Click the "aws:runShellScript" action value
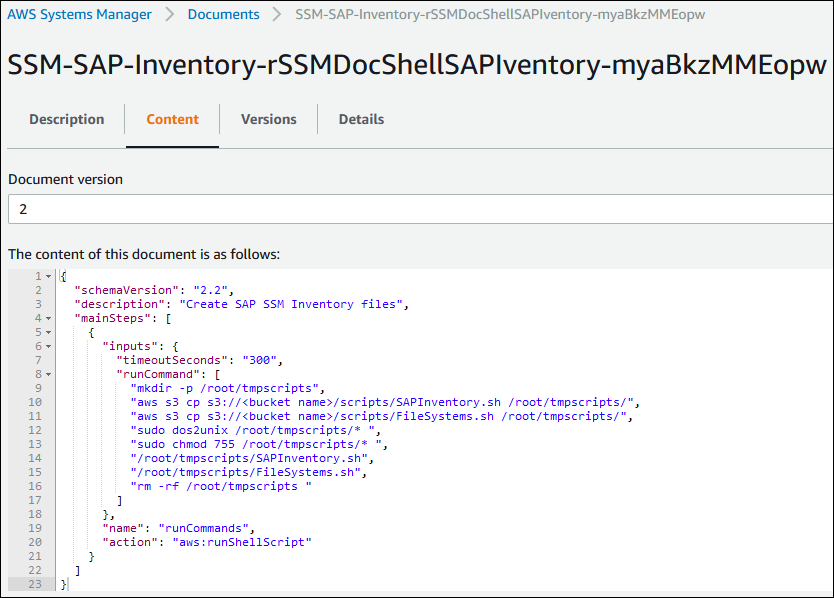This screenshot has height=598, width=834. pyautogui.click(x=242, y=542)
